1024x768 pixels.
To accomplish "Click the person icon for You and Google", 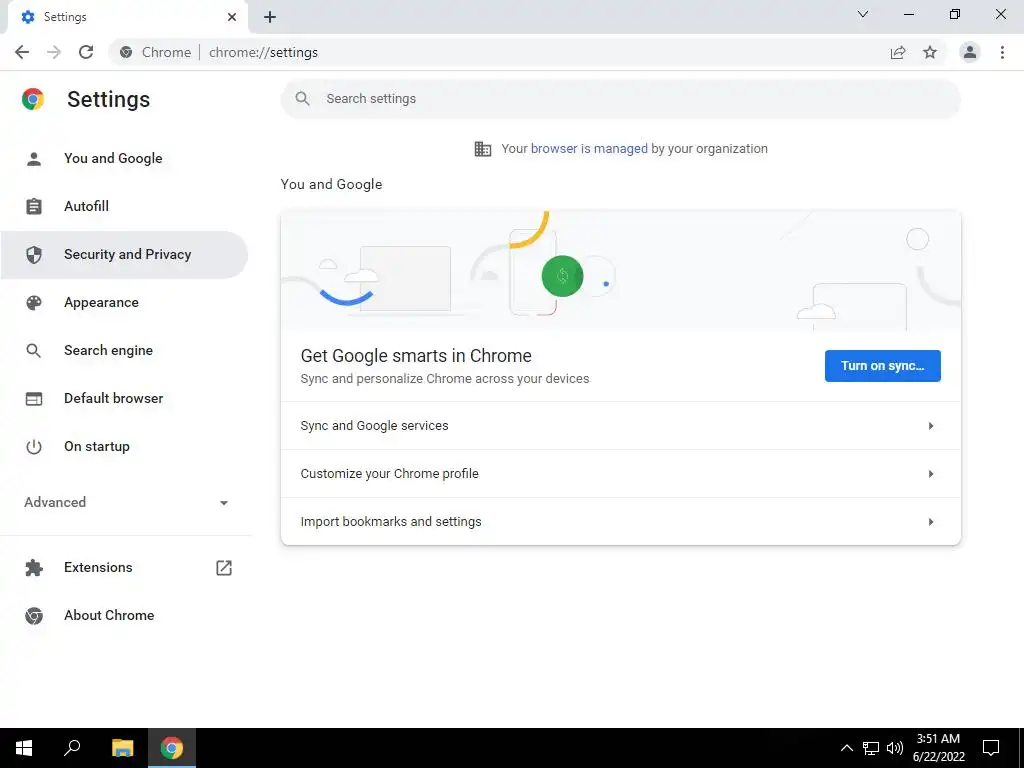I will 34,158.
